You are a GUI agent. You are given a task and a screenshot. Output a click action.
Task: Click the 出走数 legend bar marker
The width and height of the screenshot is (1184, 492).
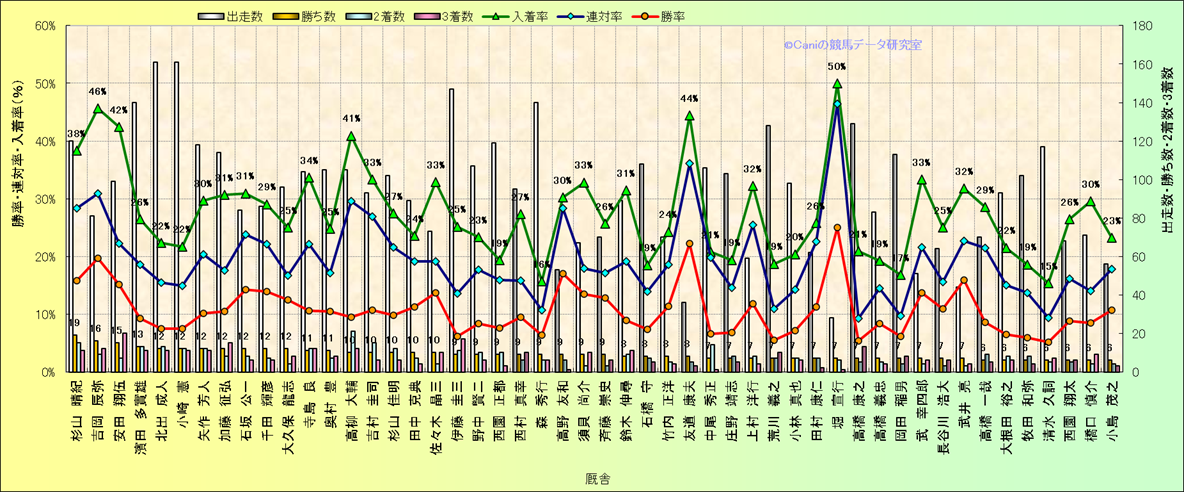(209, 16)
